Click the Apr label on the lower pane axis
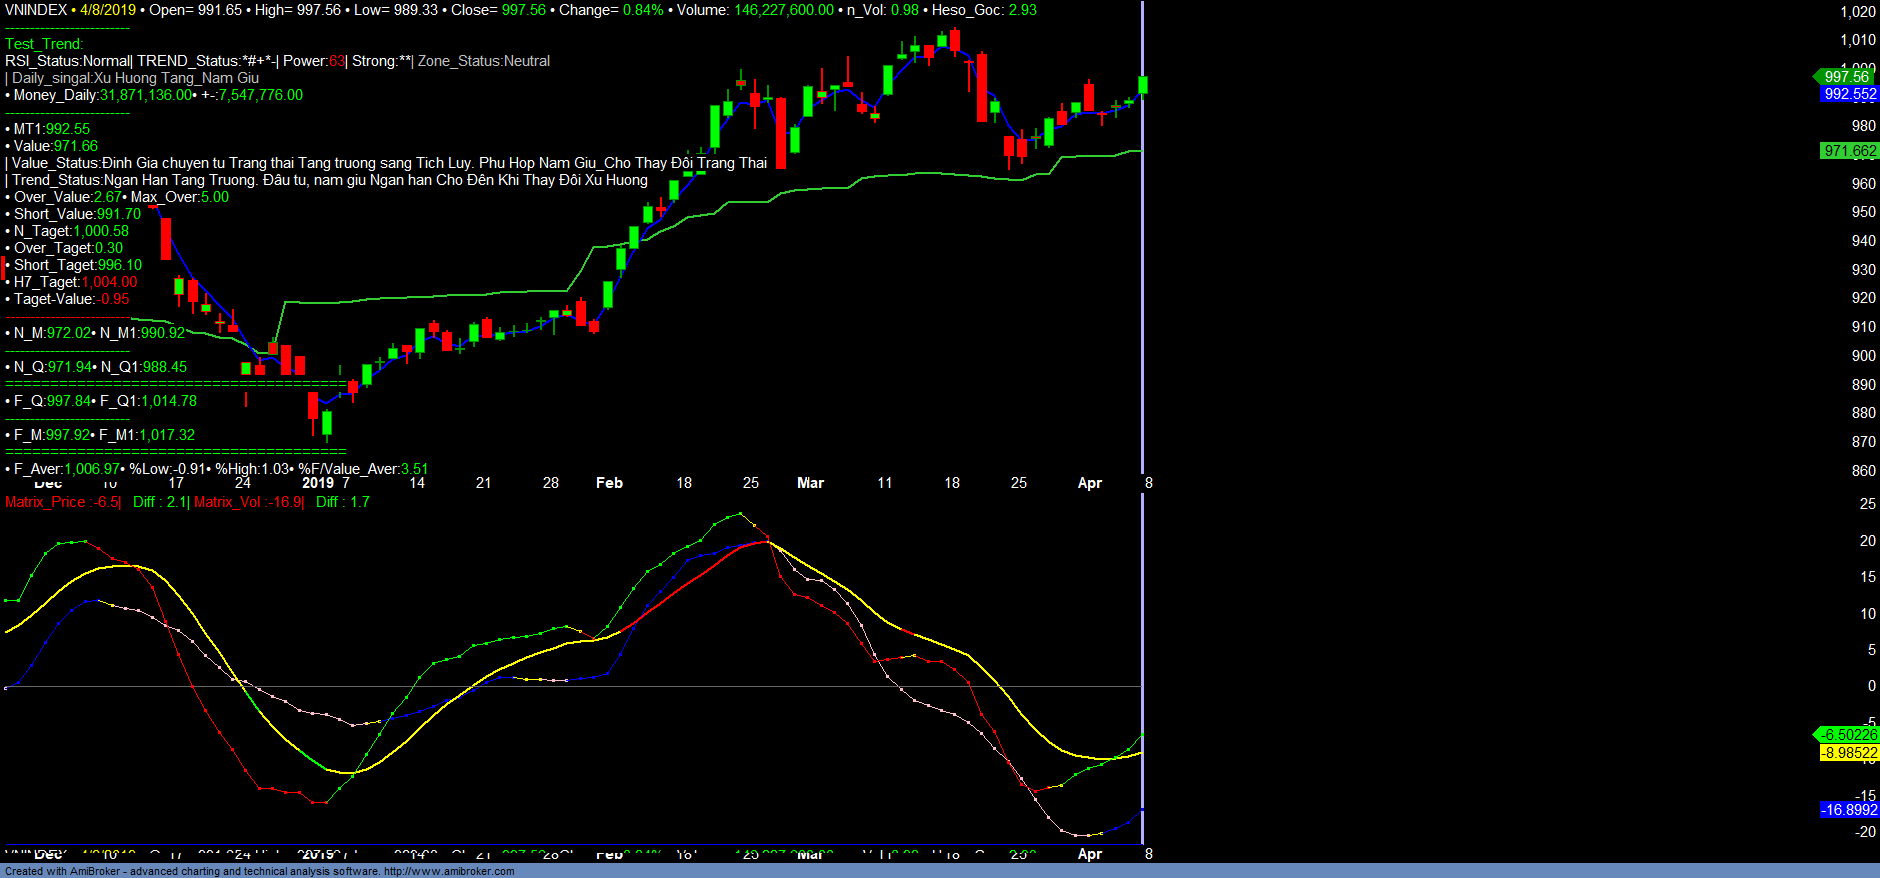The width and height of the screenshot is (1880, 878). click(x=1089, y=854)
